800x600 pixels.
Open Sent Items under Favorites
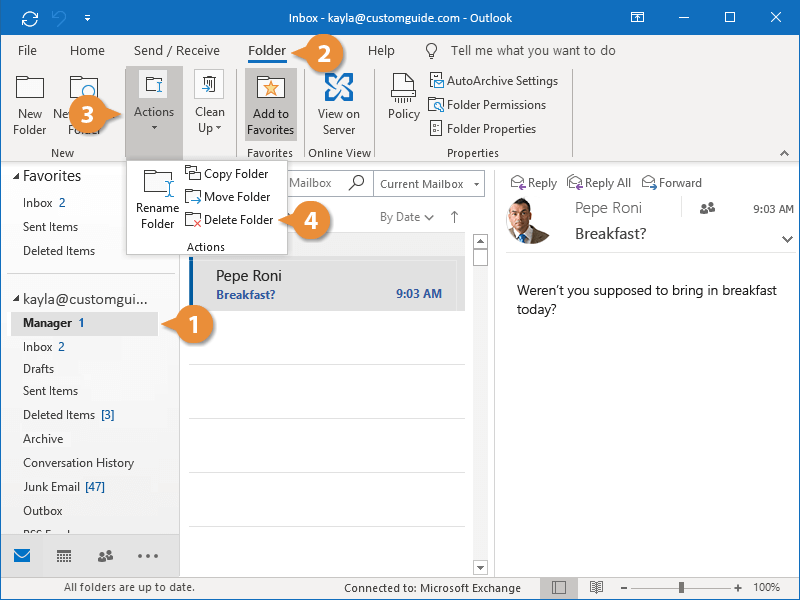click(51, 227)
